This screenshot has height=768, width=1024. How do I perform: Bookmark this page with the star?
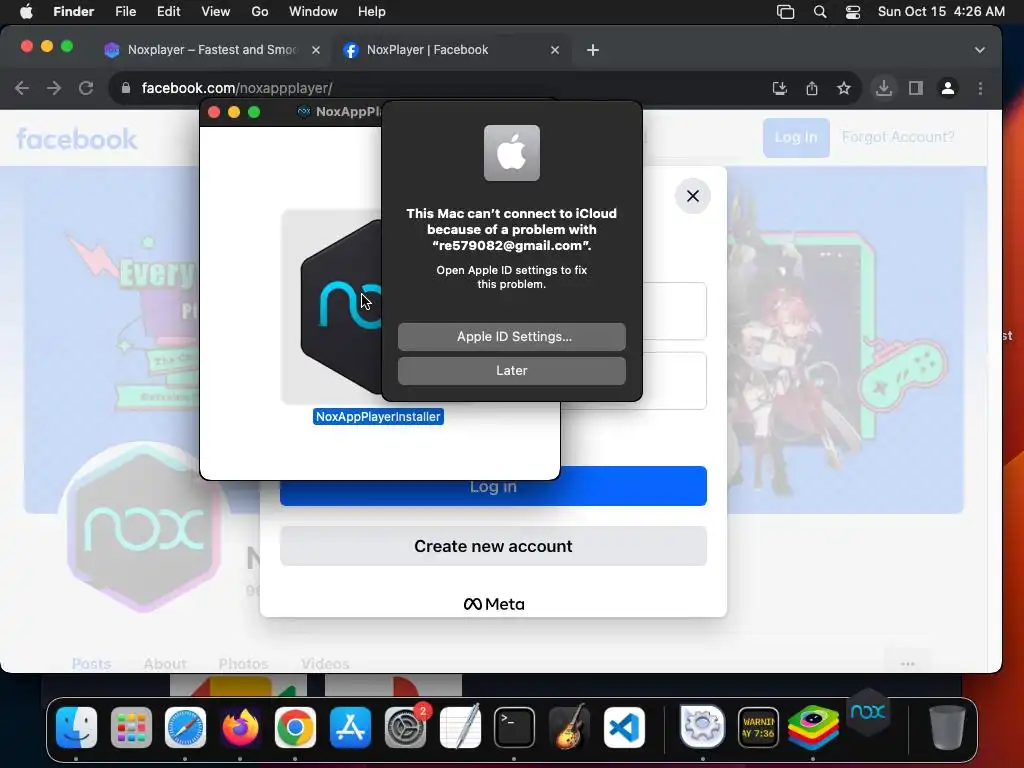tap(844, 88)
